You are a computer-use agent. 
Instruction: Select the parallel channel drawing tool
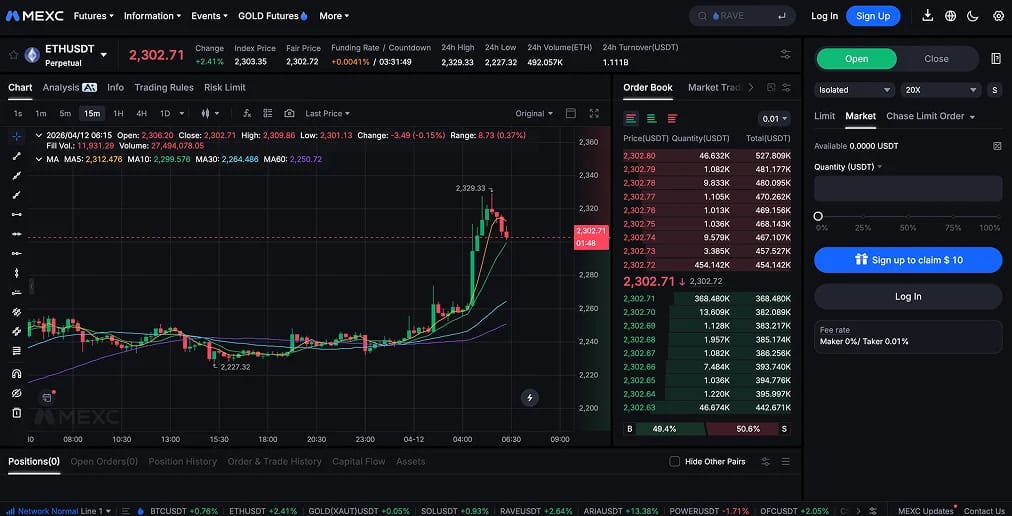pyautogui.click(x=17, y=311)
